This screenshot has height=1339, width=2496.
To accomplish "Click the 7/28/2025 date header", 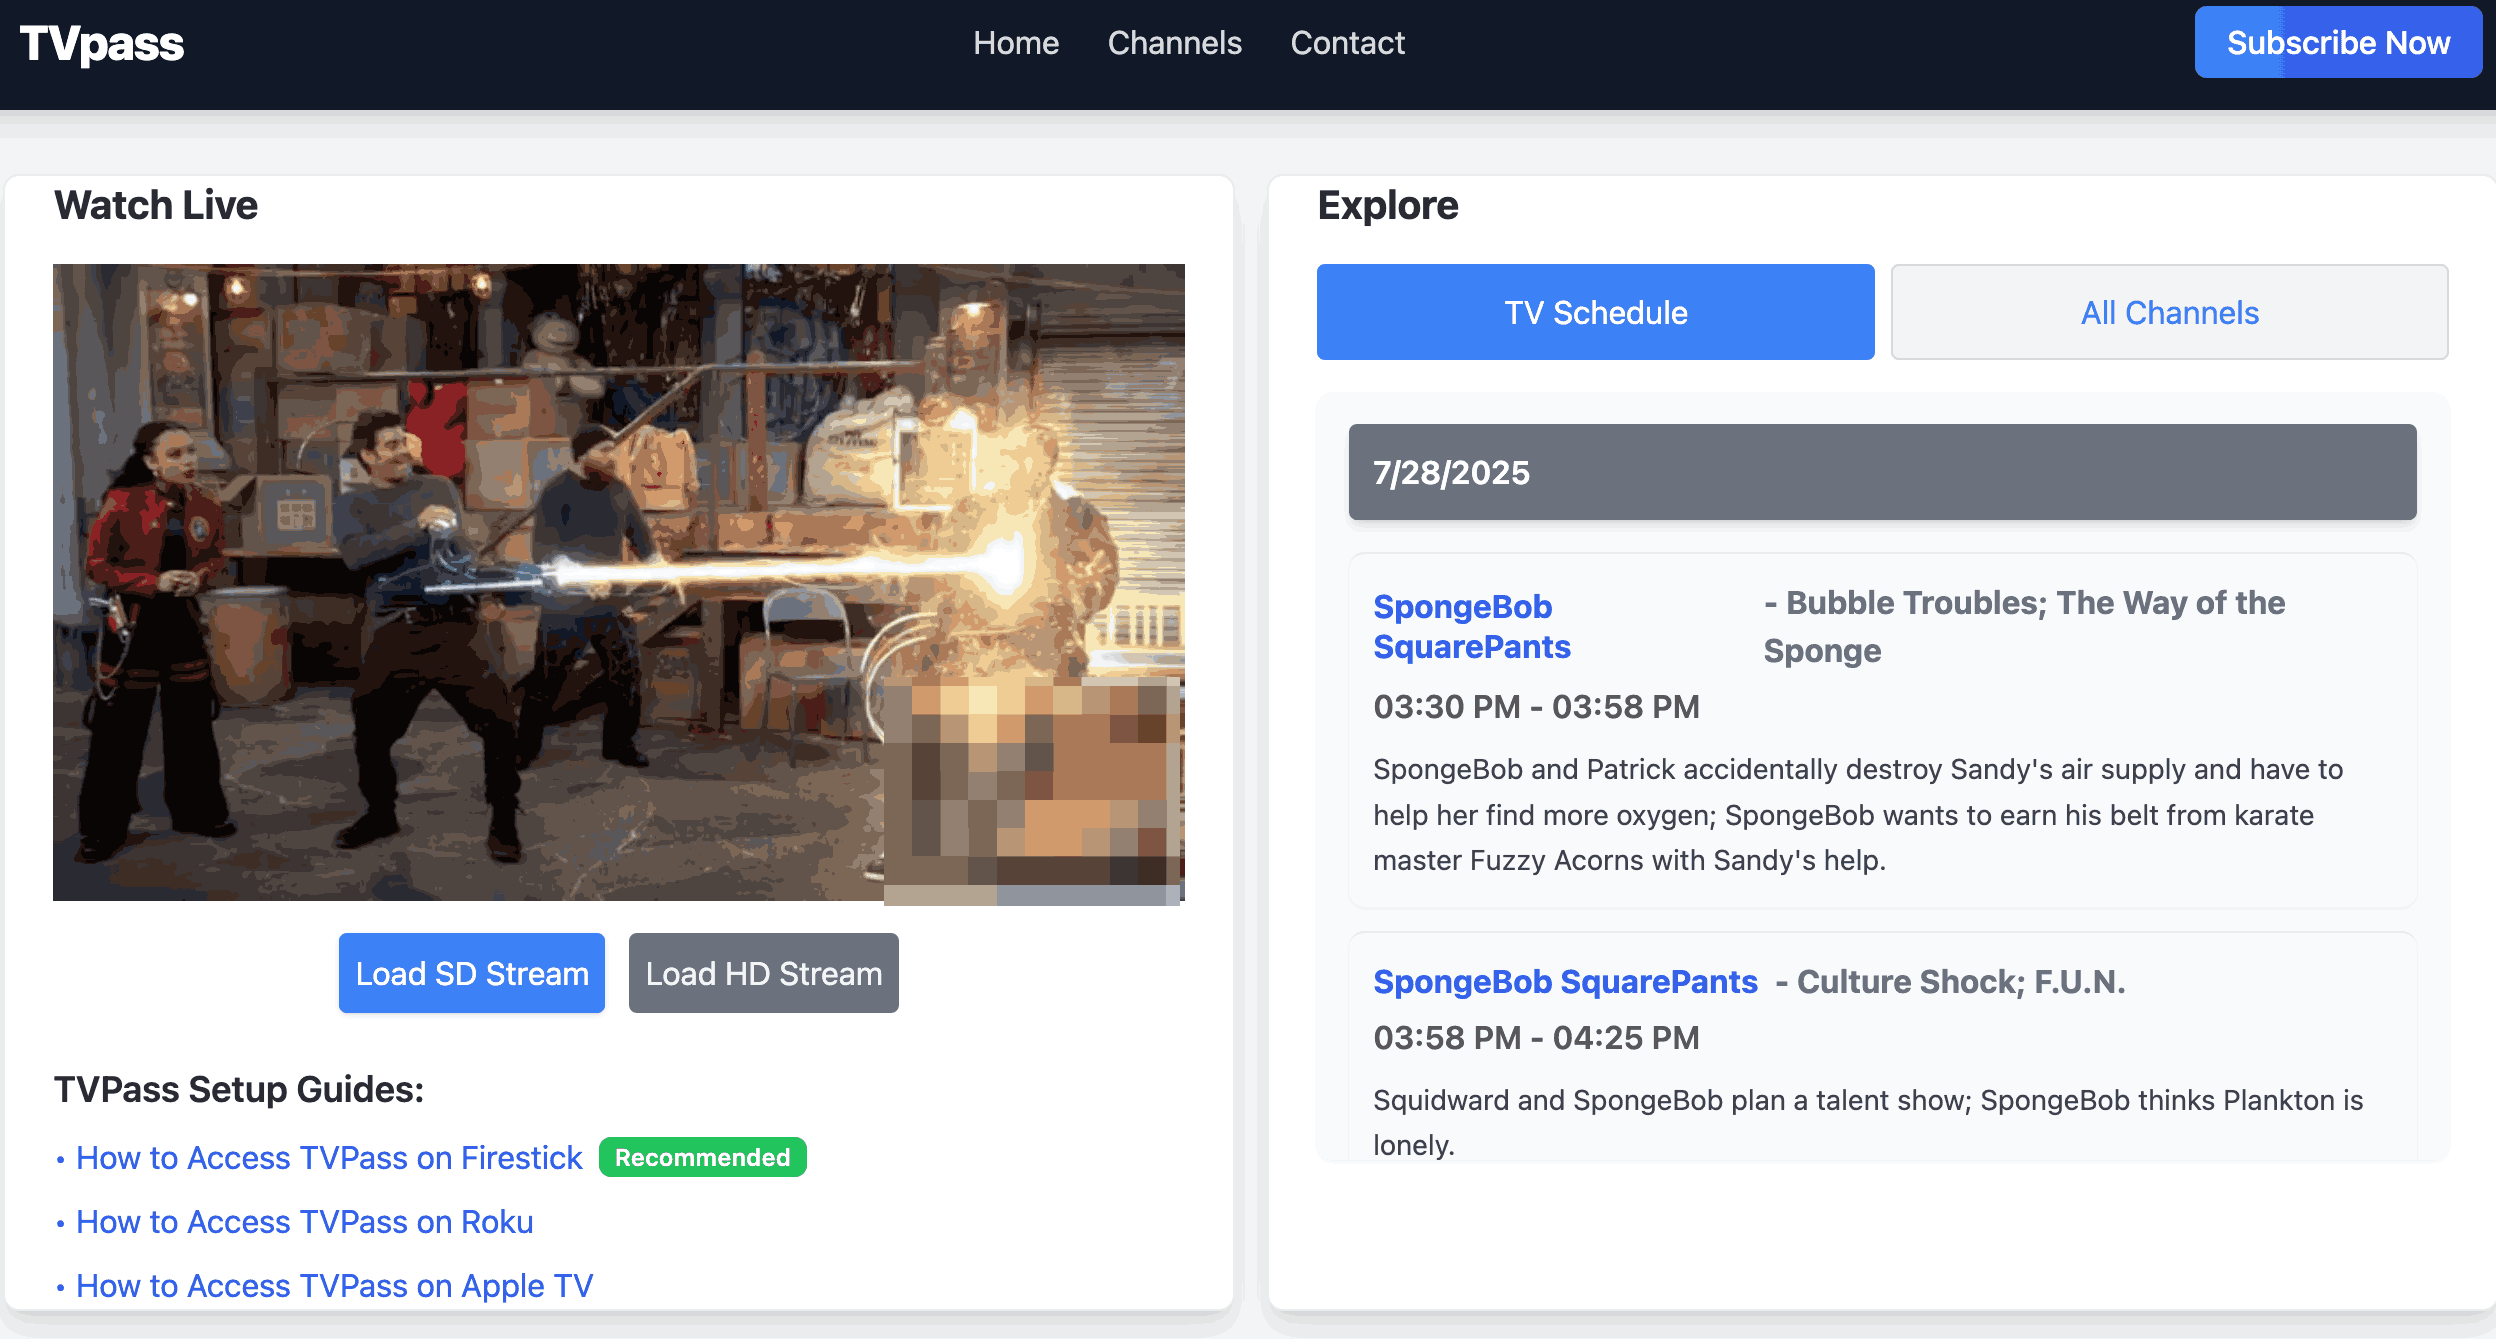I will pyautogui.click(x=1883, y=472).
